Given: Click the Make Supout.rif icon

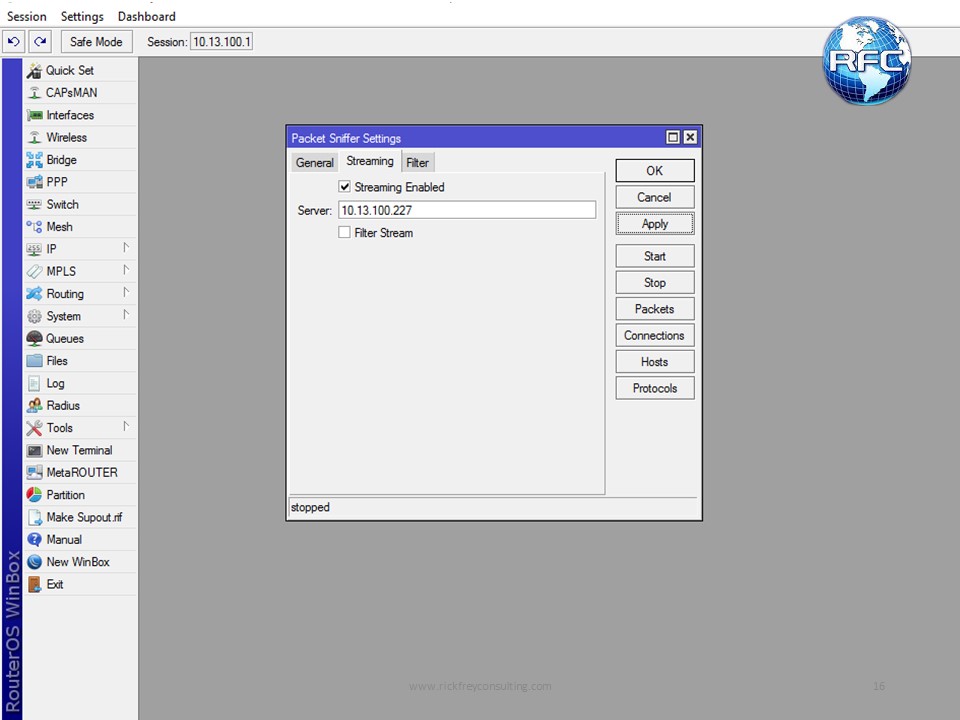Looking at the screenshot, I should 34,517.
